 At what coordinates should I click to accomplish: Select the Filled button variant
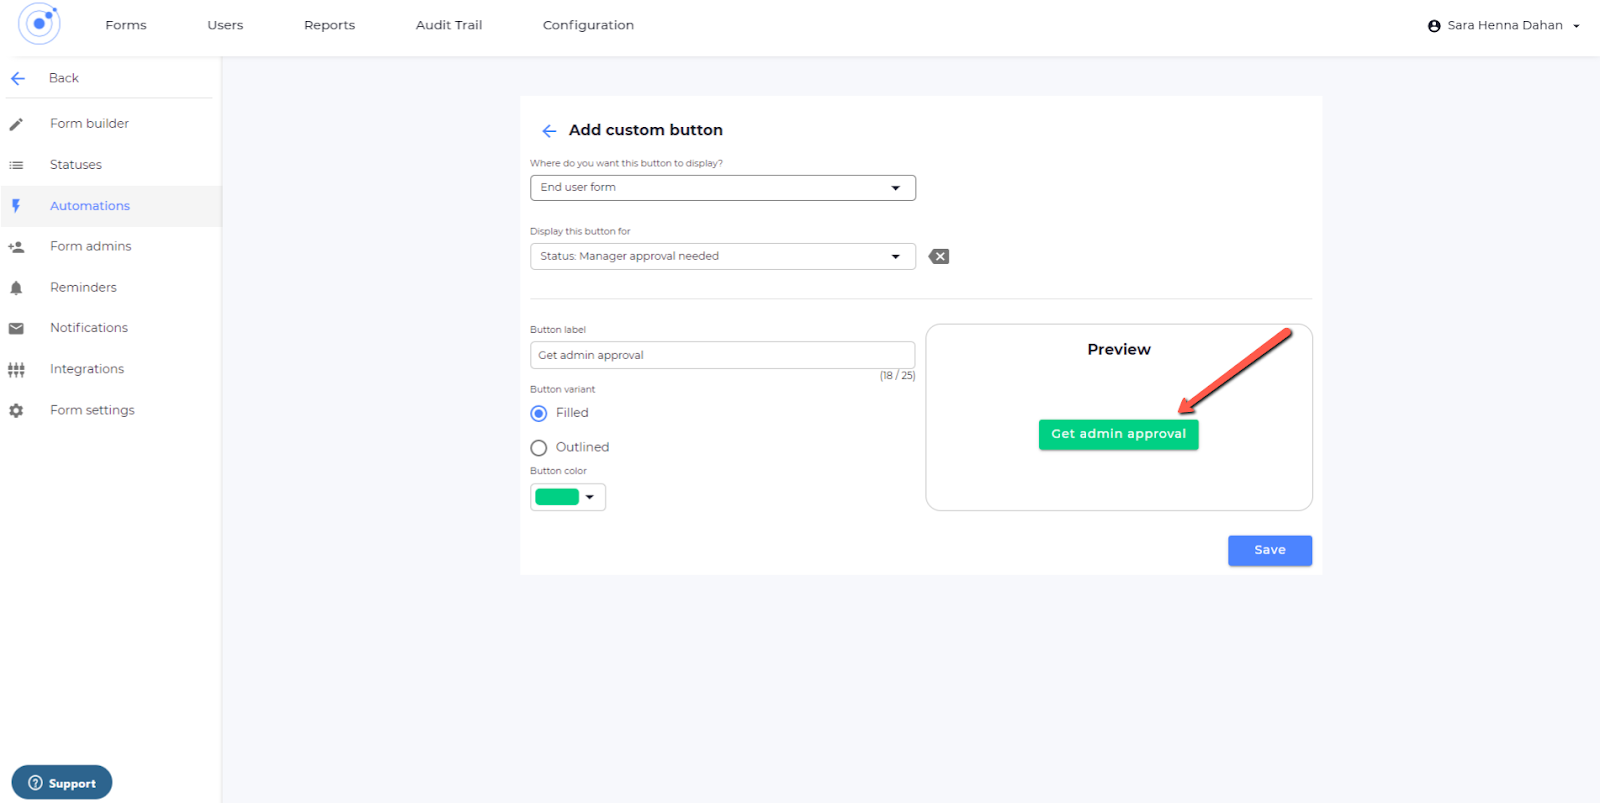coord(539,413)
